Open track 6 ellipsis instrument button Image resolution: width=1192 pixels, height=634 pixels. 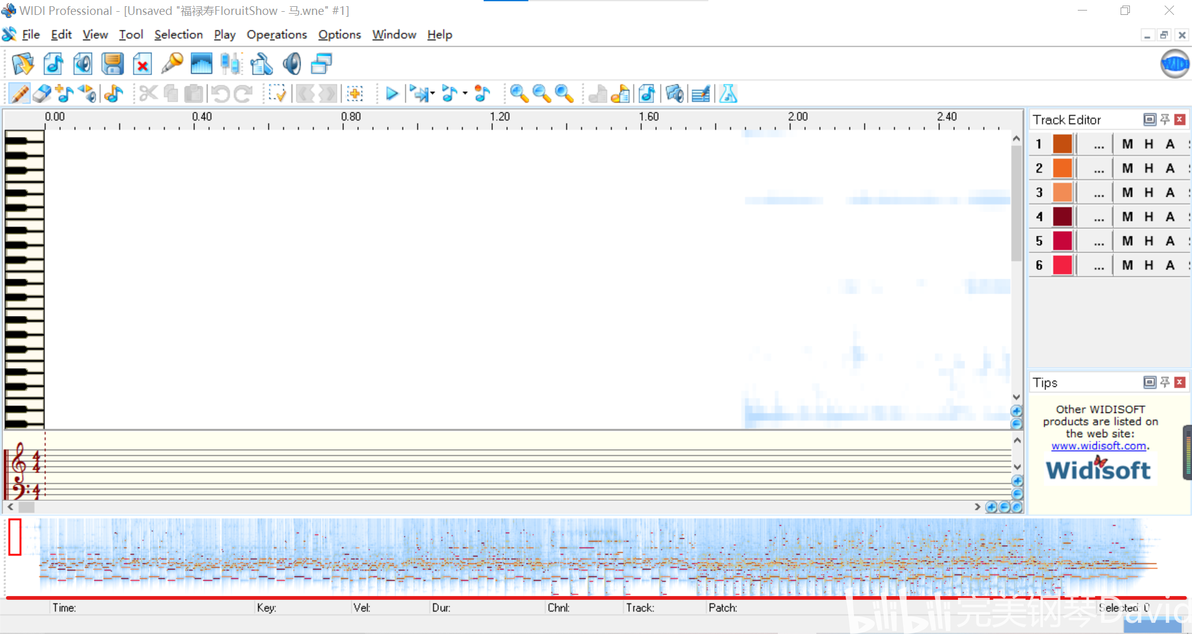[x=1098, y=265]
